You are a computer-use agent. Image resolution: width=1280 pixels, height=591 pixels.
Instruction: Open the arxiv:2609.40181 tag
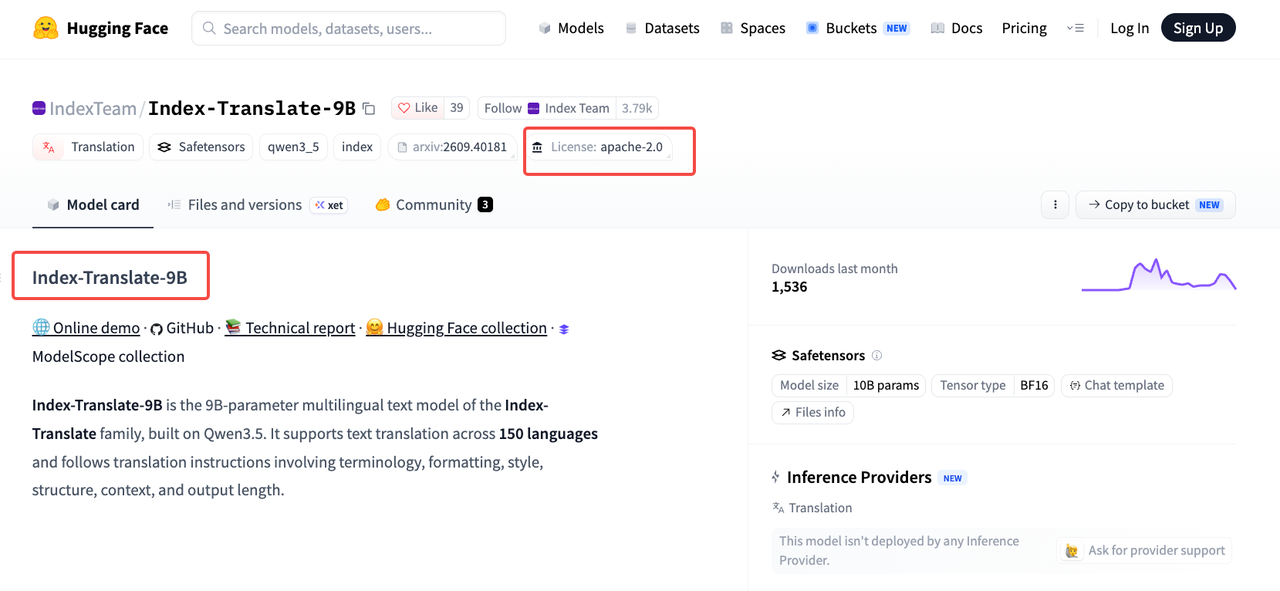(x=452, y=147)
